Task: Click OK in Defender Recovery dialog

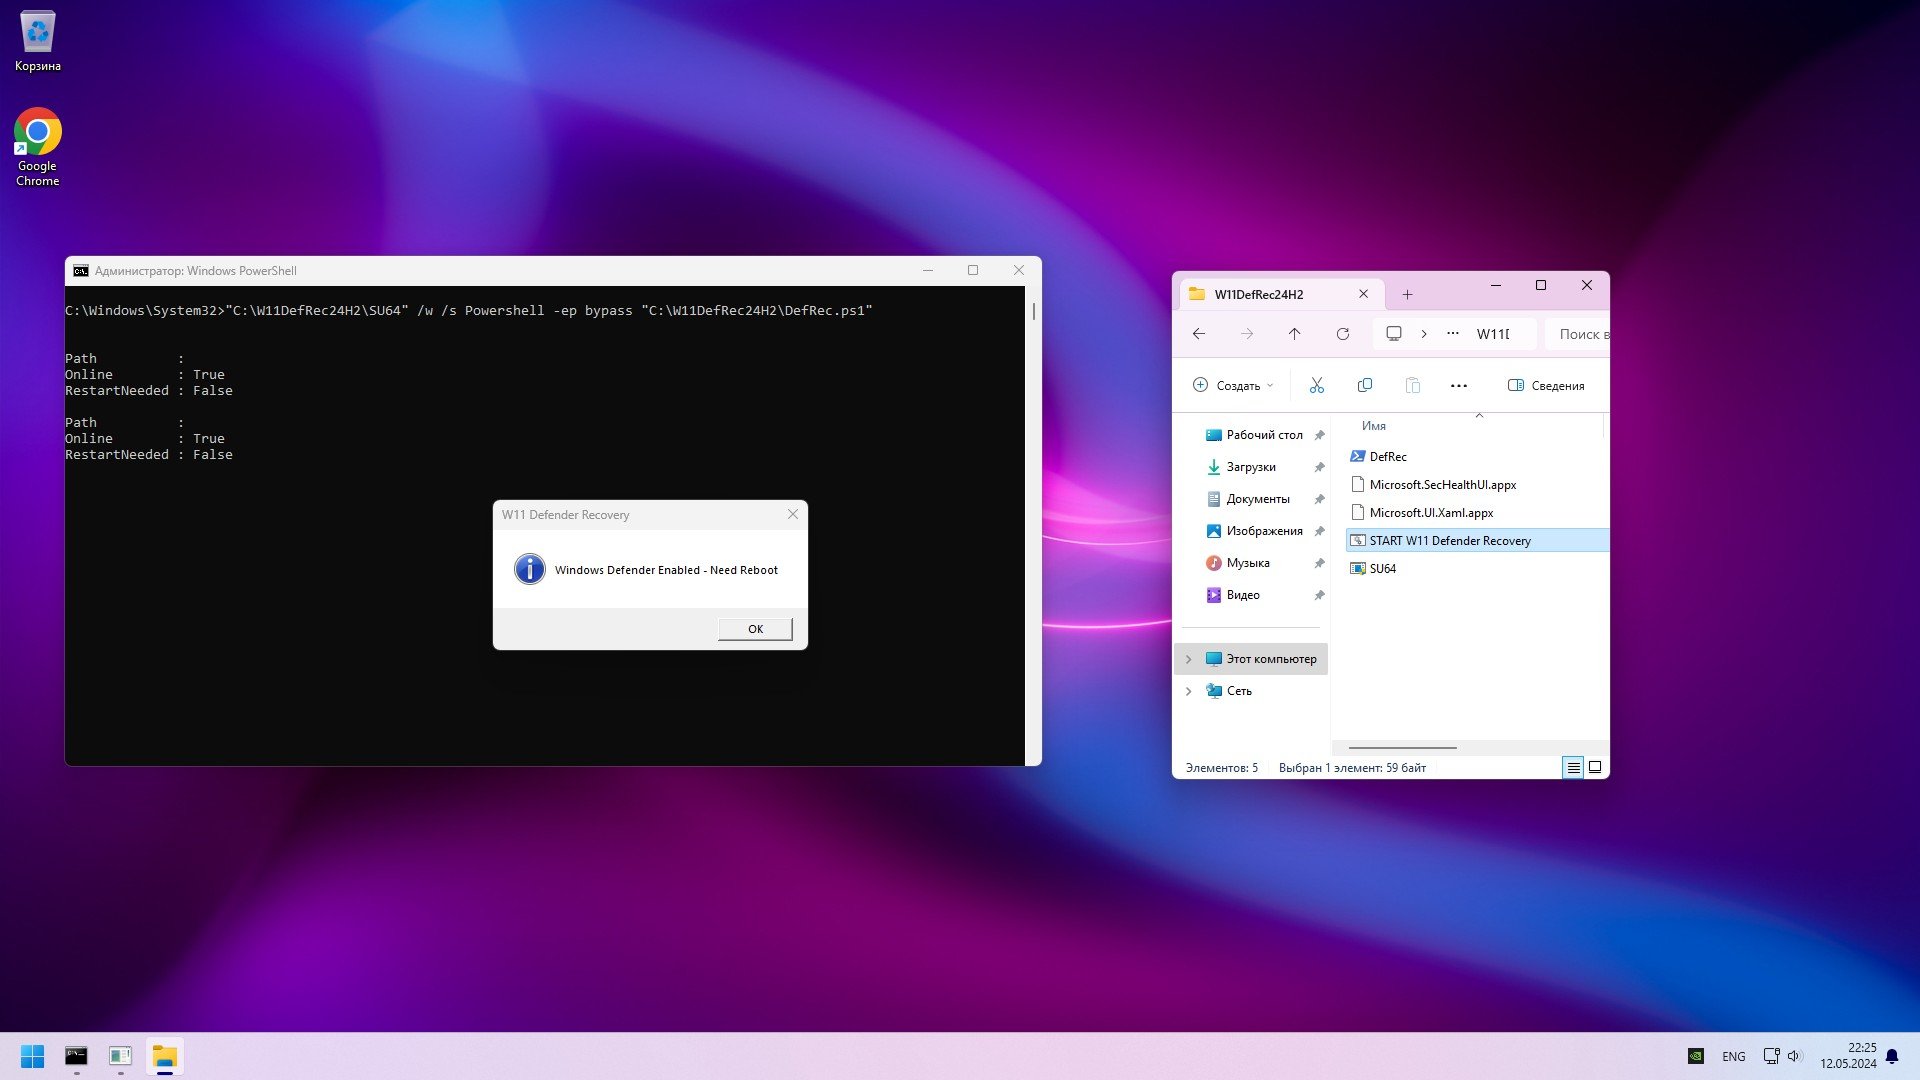Action: 755,629
